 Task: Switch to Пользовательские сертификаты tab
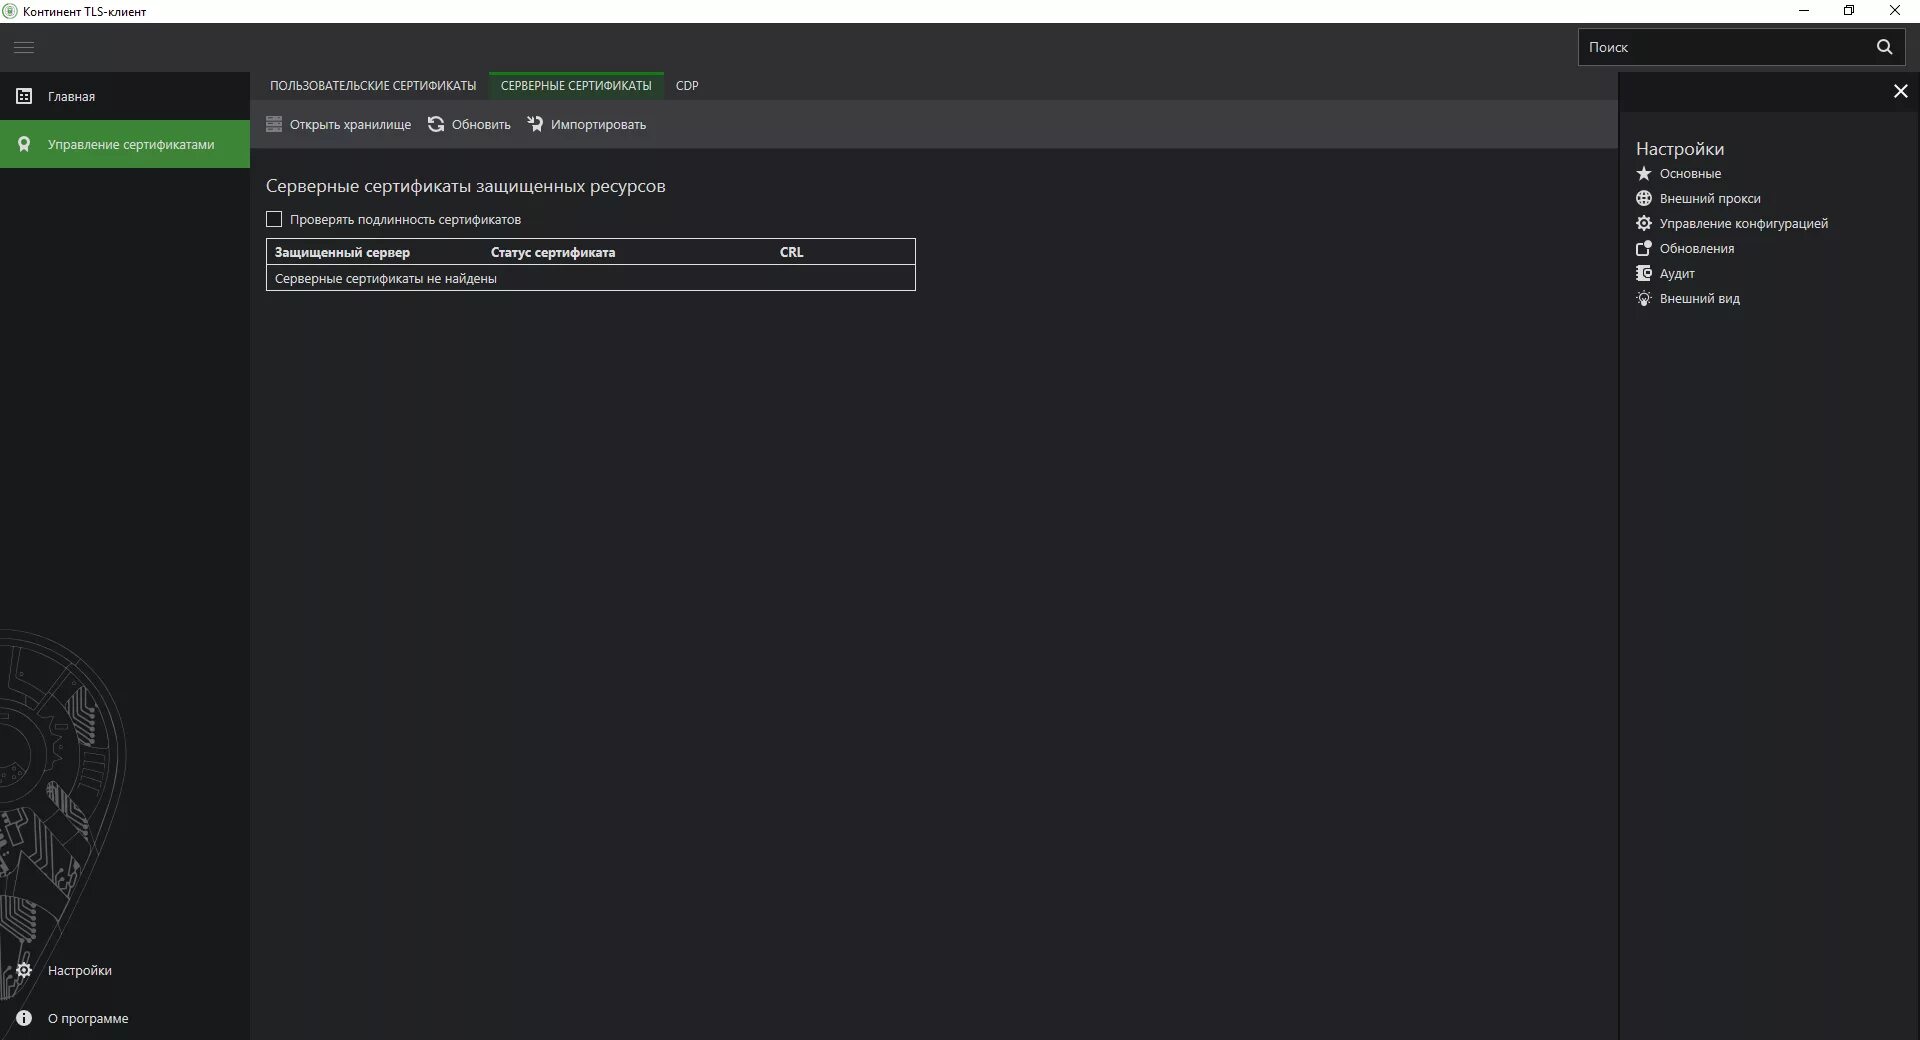pyautogui.click(x=373, y=86)
